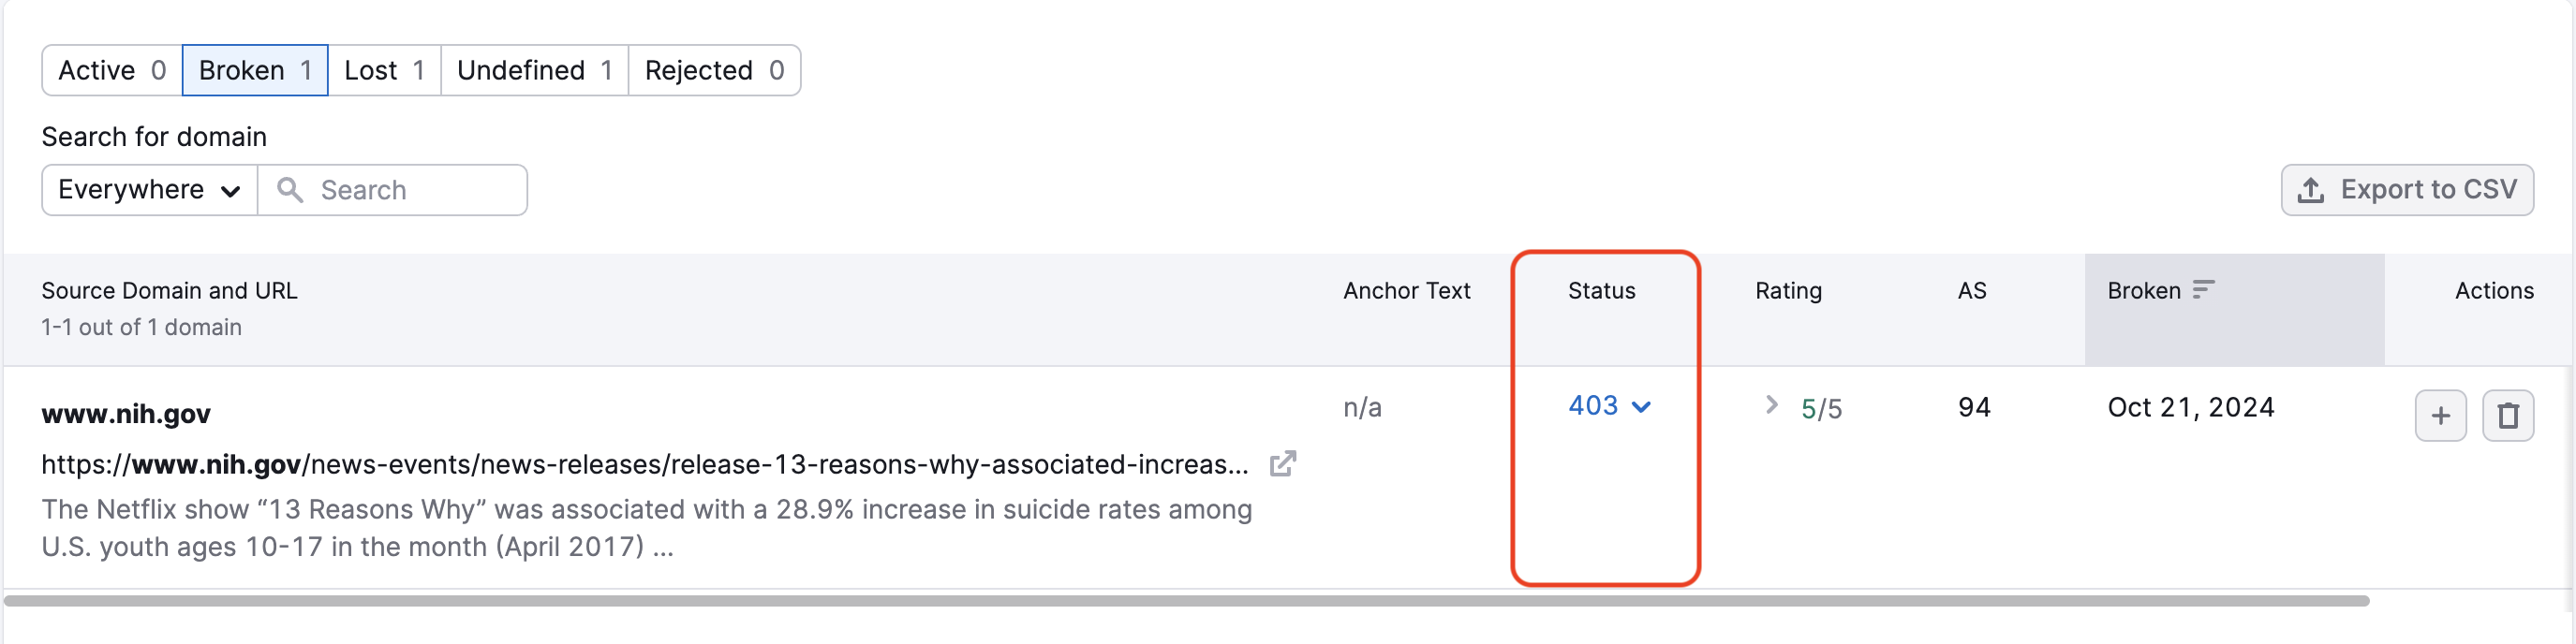Open the external link icon beside URL
Viewport: 2576px width, 644px height.
click(x=1282, y=464)
